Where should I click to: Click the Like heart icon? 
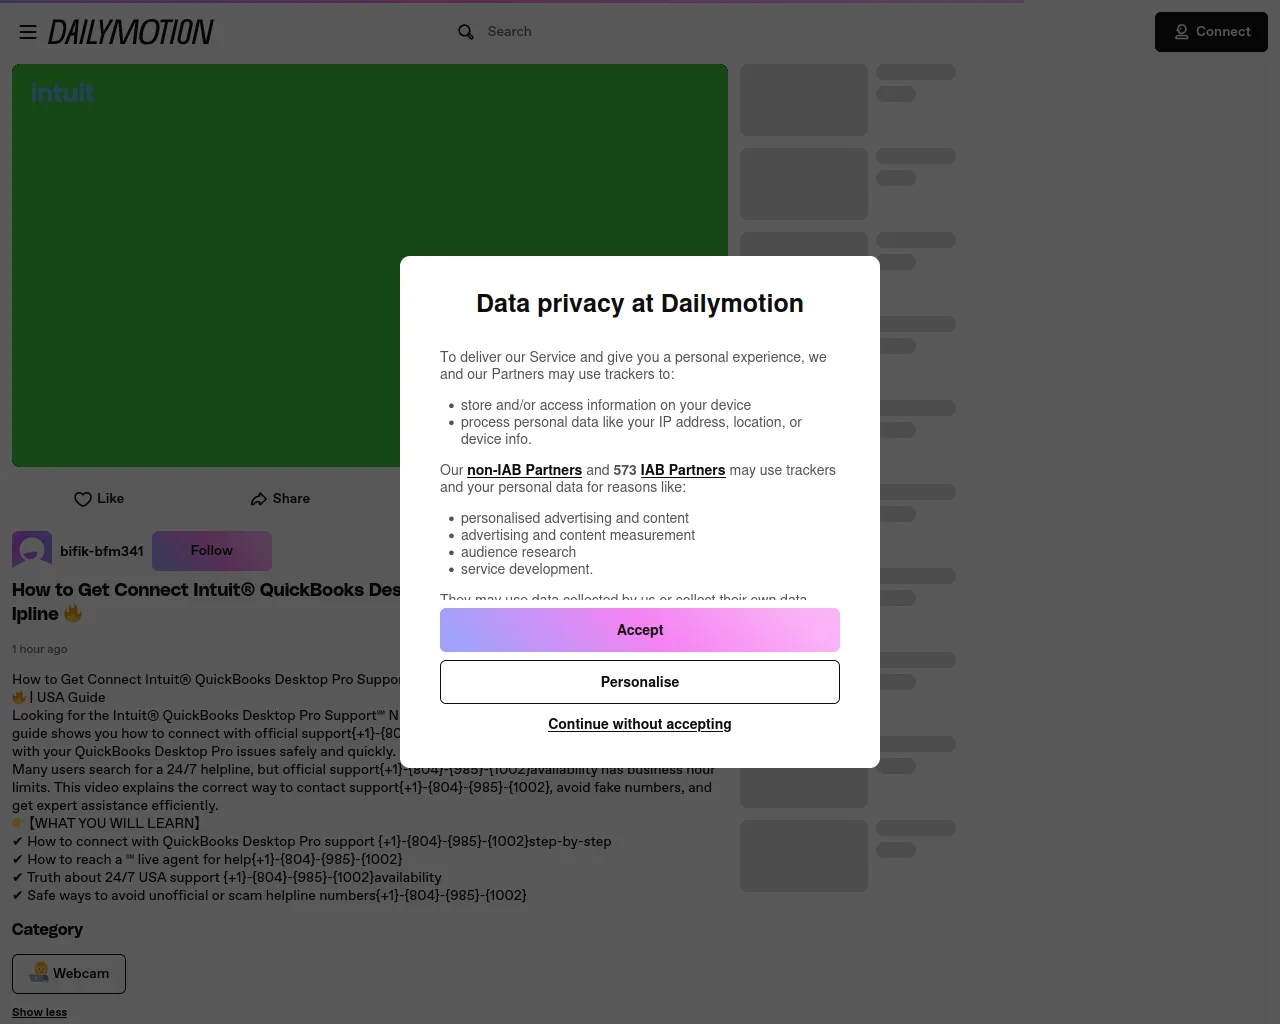[x=83, y=499]
